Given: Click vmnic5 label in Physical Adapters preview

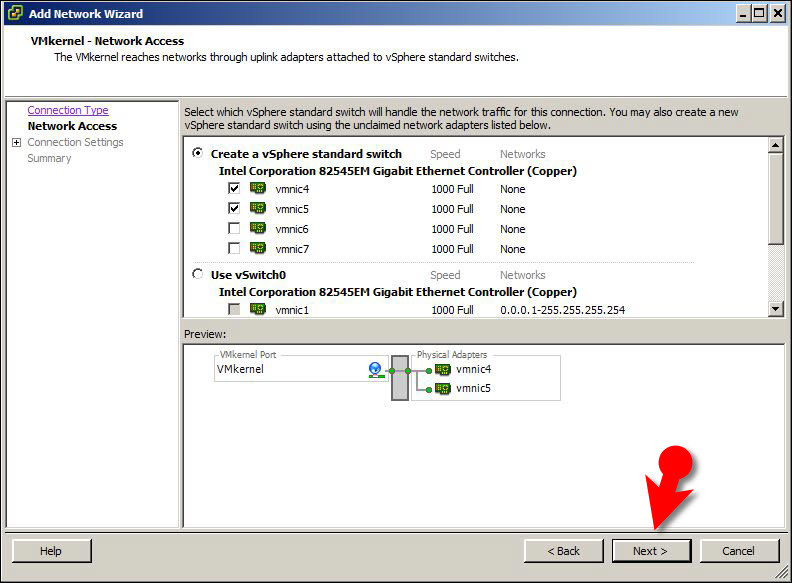Looking at the screenshot, I should 473,388.
